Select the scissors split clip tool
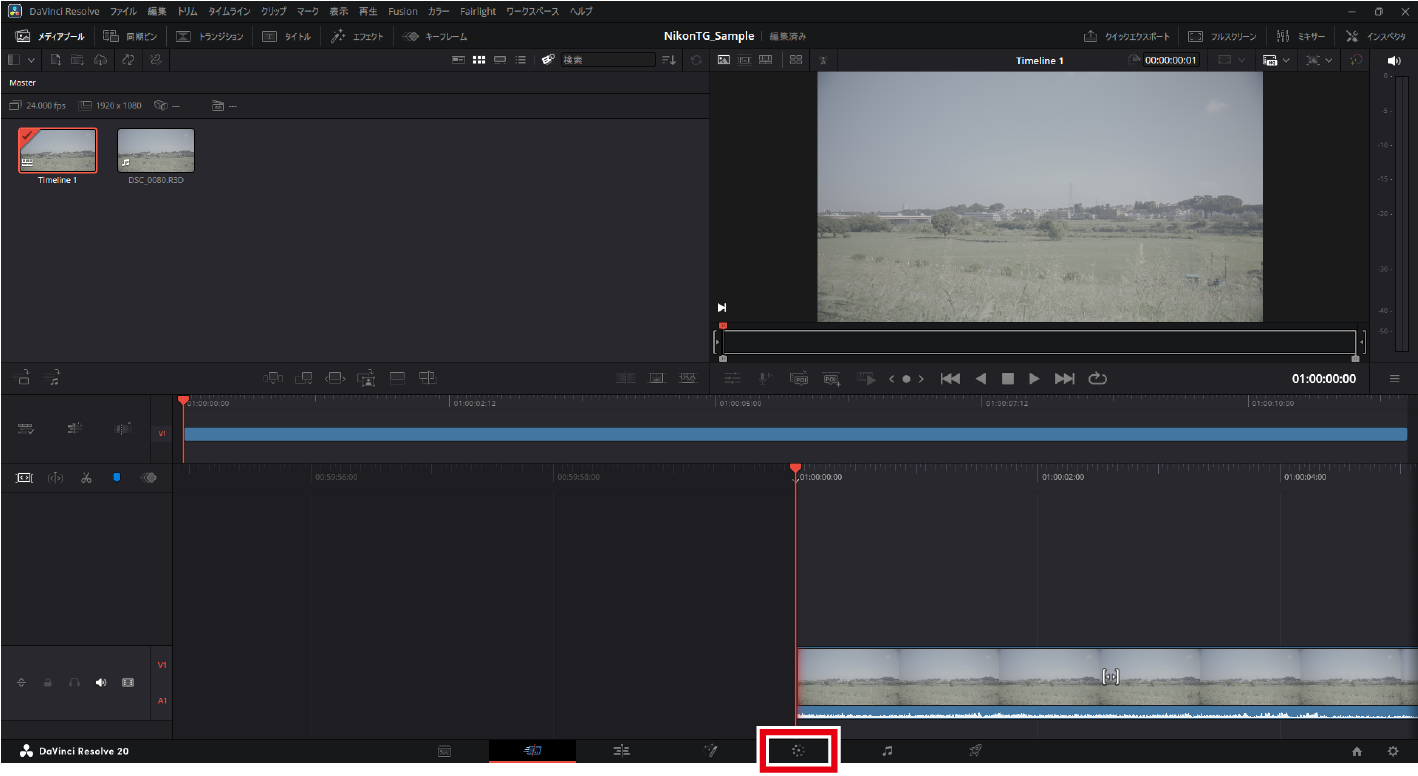Image resolution: width=1418 pixels, height=776 pixels. [87, 478]
